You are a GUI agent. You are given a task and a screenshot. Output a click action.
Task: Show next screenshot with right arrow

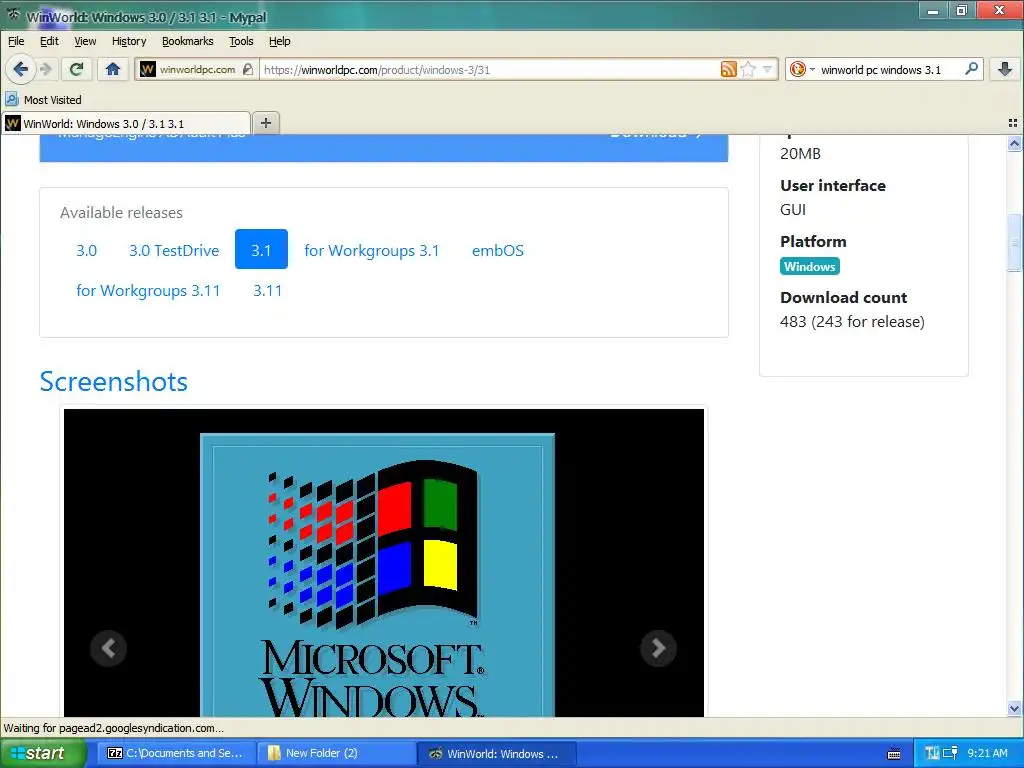658,648
